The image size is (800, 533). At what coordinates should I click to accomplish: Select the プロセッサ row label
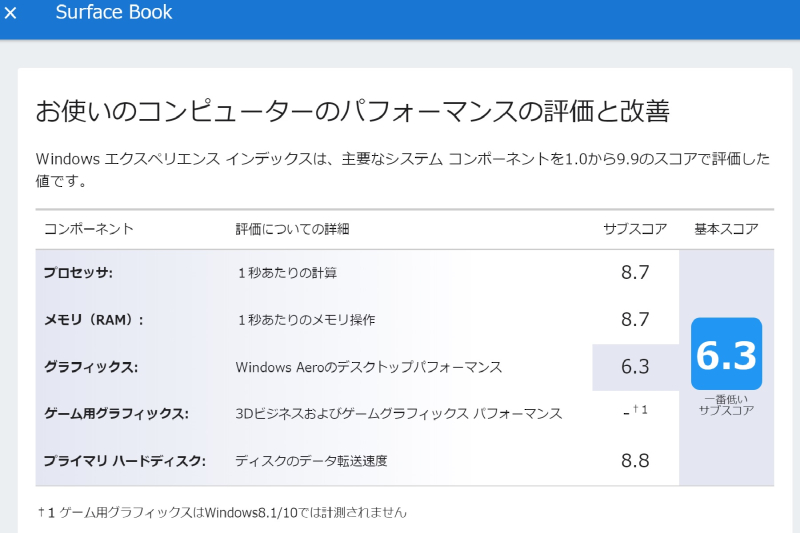coord(78,273)
